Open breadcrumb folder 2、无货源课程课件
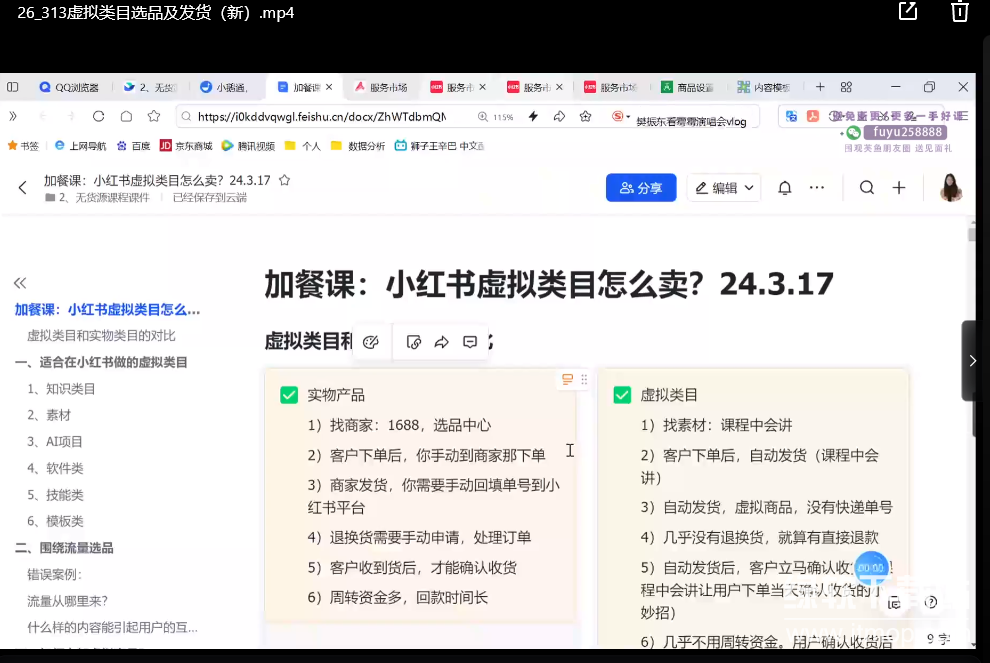This screenshot has width=990, height=663. pos(98,198)
